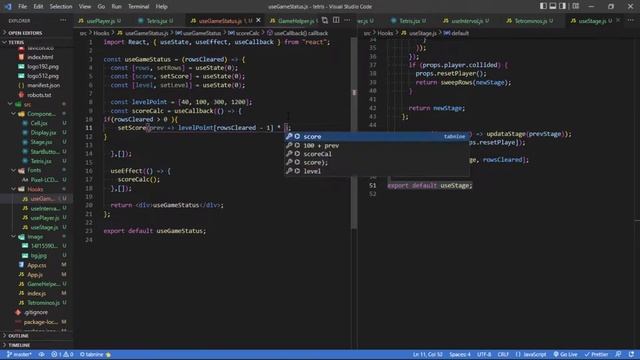Click the master branch status item
This screenshot has height=360, width=640.
pos(19,354)
